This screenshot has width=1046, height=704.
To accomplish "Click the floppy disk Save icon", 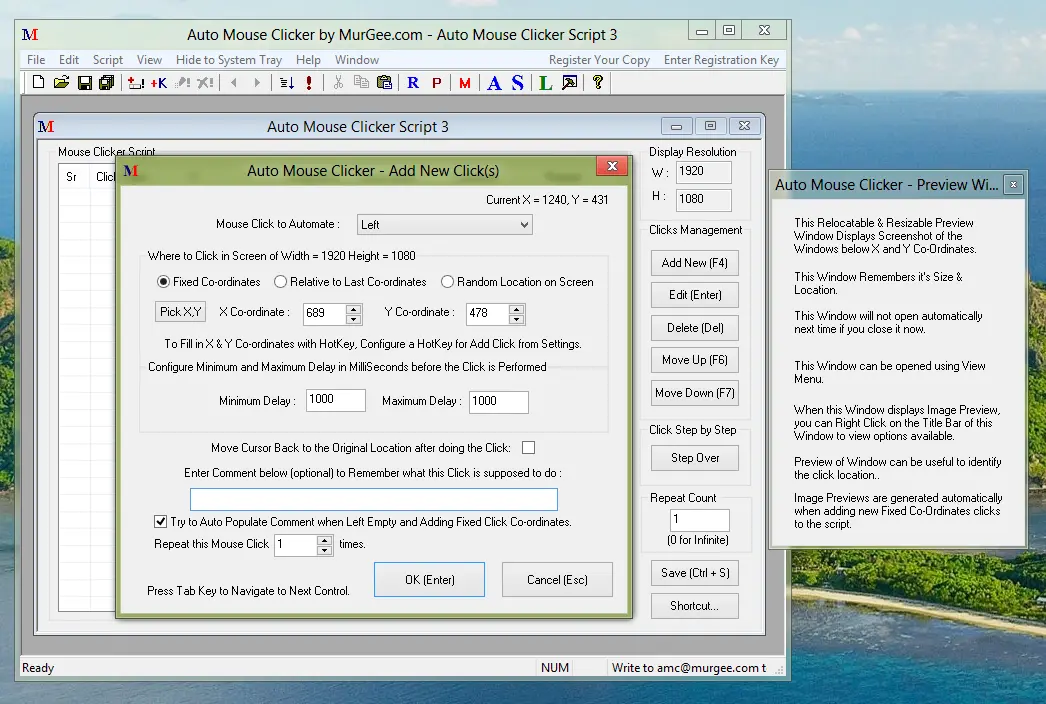I will pos(85,83).
